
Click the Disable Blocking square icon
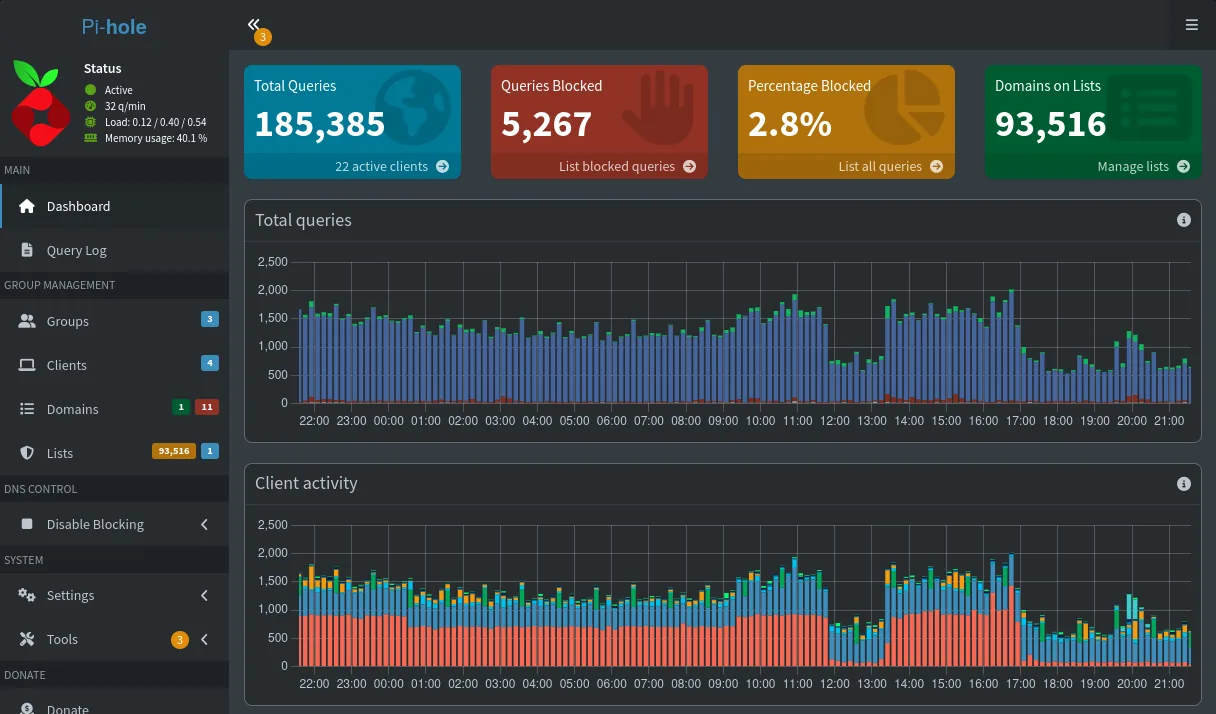coord(27,524)
